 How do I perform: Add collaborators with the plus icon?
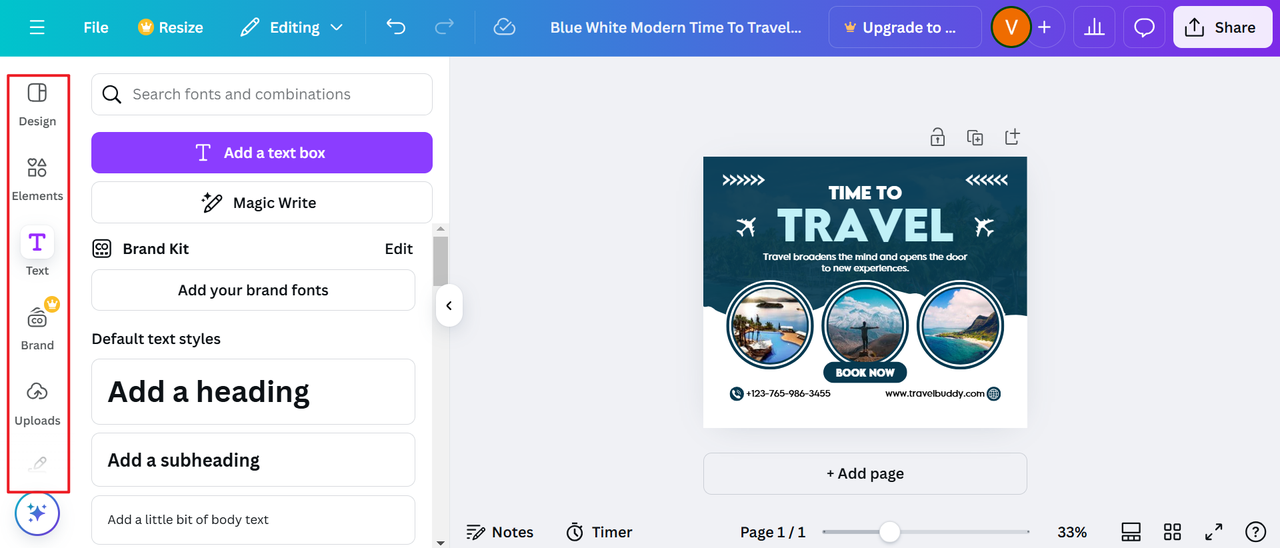pyautogui.click(x=1045, y=28)
